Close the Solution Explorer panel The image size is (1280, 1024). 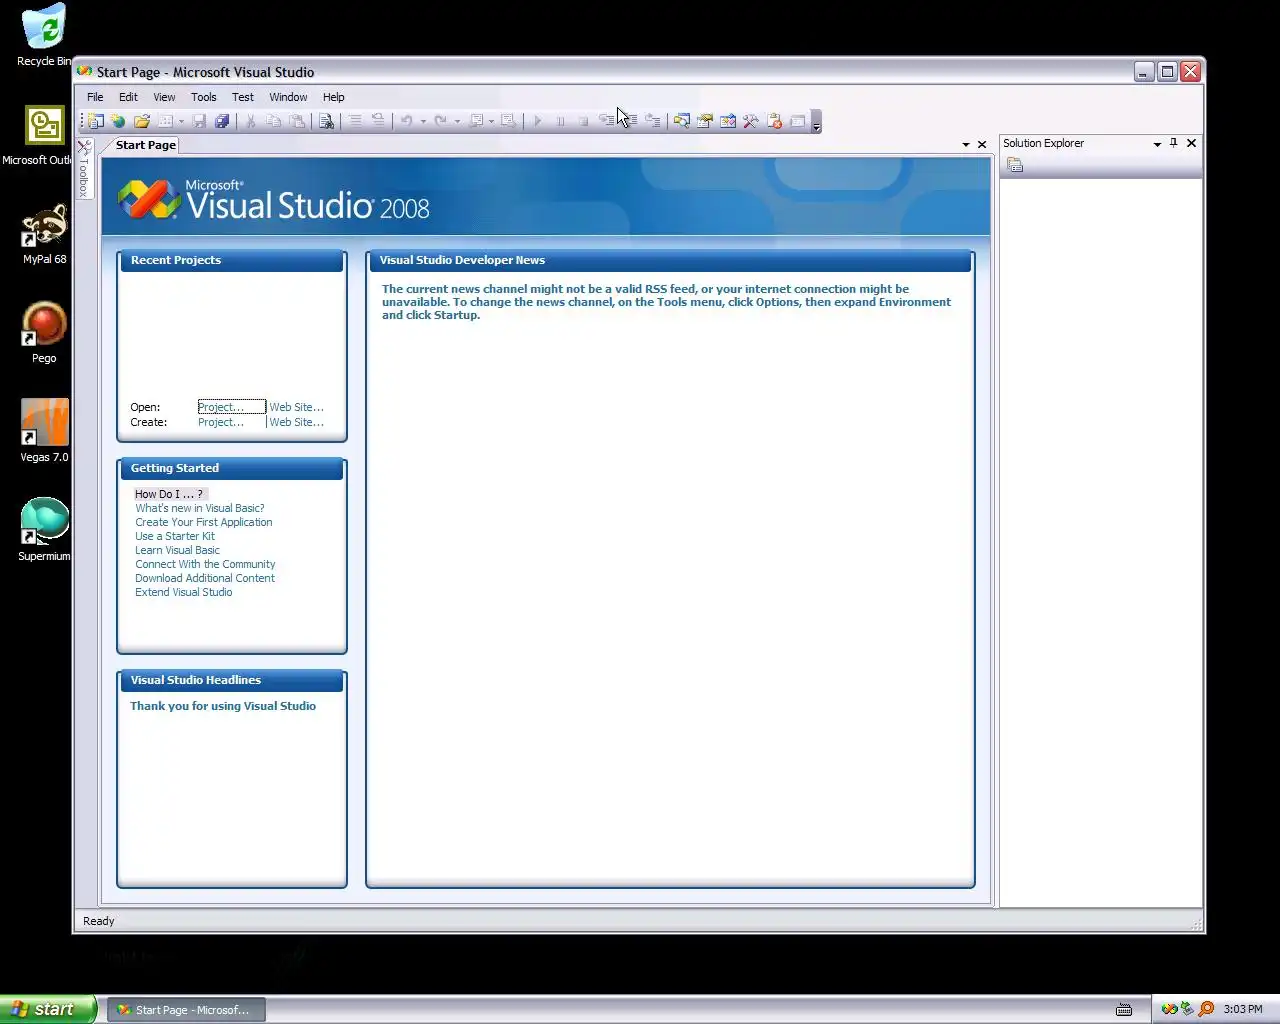1191,143
